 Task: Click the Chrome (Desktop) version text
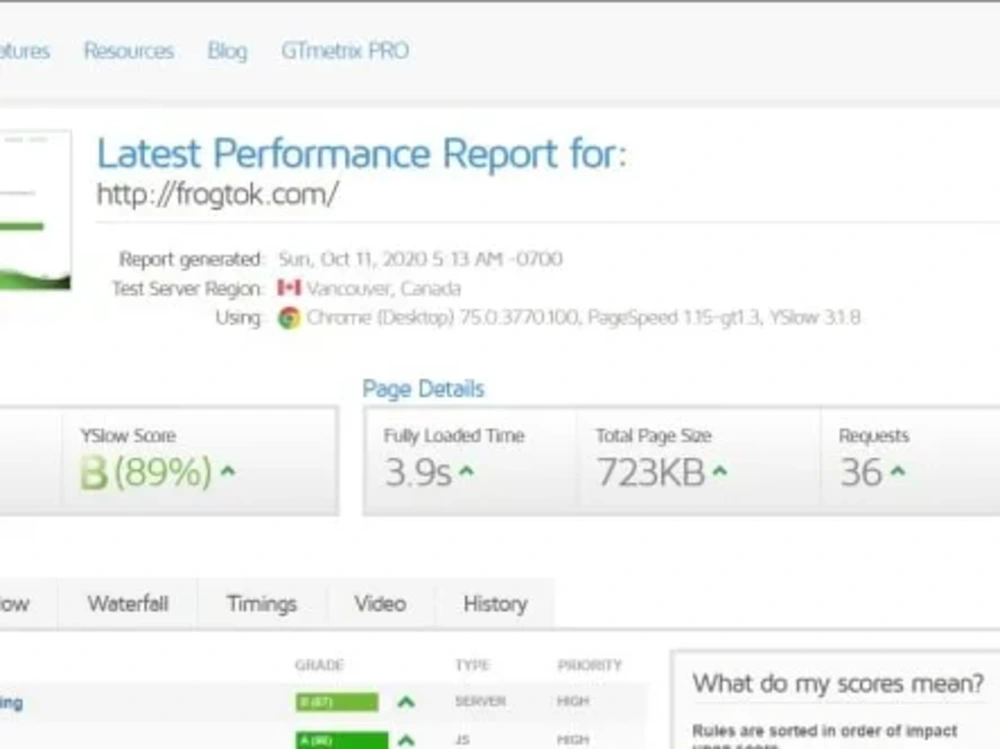(584, 318)
